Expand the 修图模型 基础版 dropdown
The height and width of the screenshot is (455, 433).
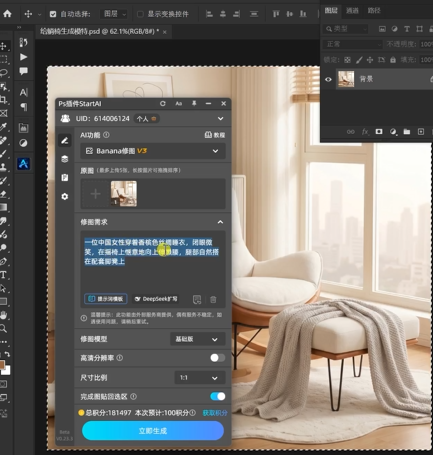[x=197, y=339]
